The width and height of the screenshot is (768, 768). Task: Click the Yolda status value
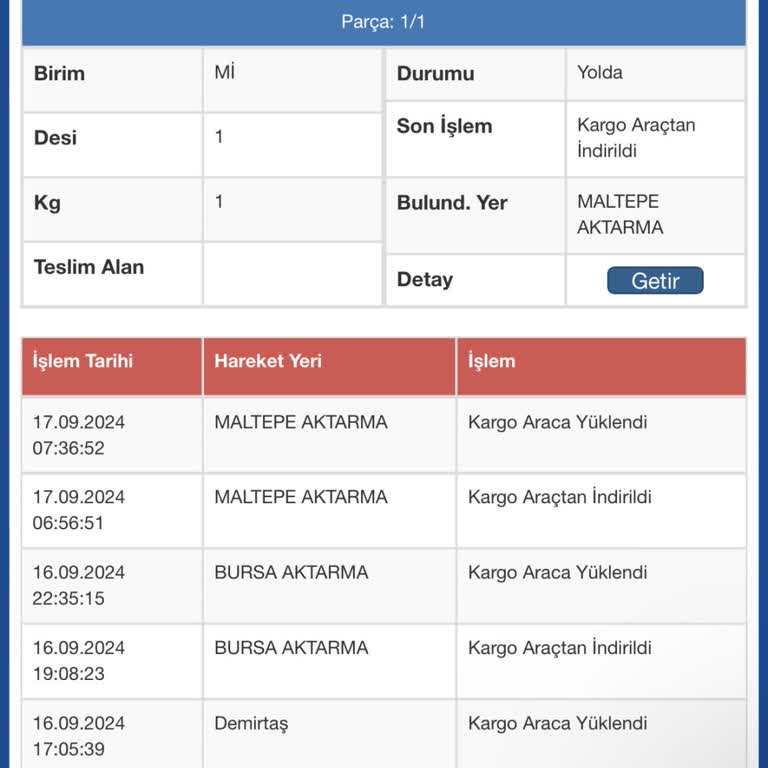click(600, 72)
